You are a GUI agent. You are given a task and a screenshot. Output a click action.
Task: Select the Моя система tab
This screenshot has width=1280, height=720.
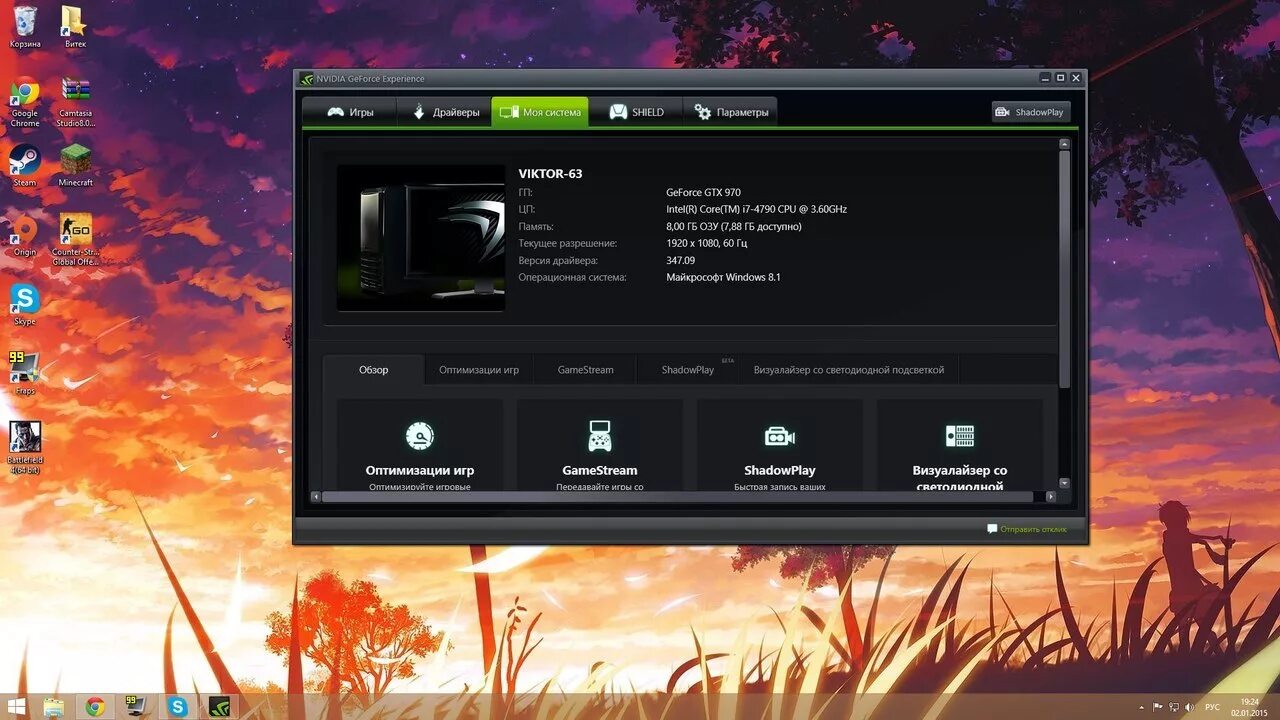[540, 112]
